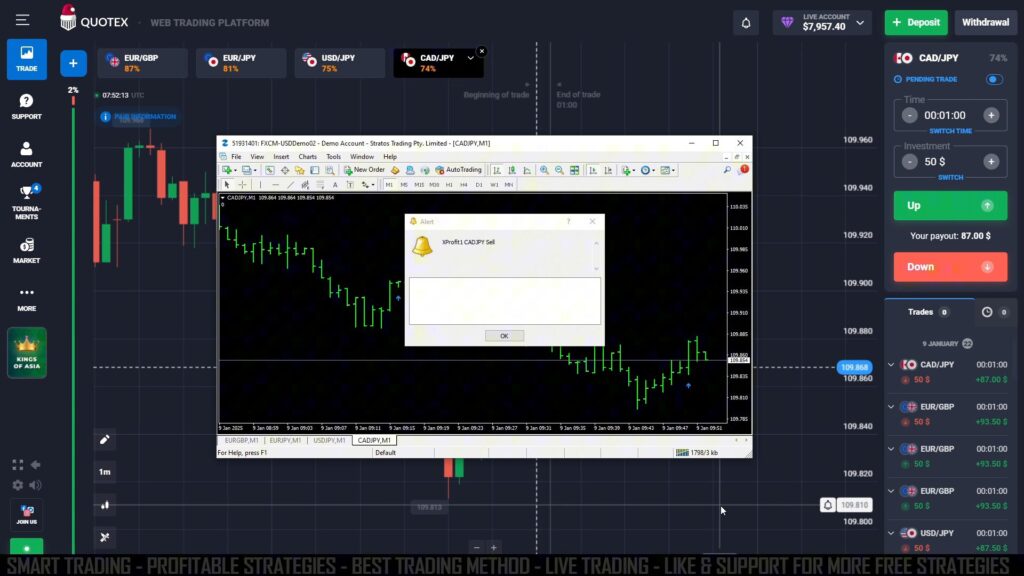Click the zoom out magnifier in MetaTrader toolbar
The height and width of the screenshot is (576, 1024).
[x=559, y=170]
